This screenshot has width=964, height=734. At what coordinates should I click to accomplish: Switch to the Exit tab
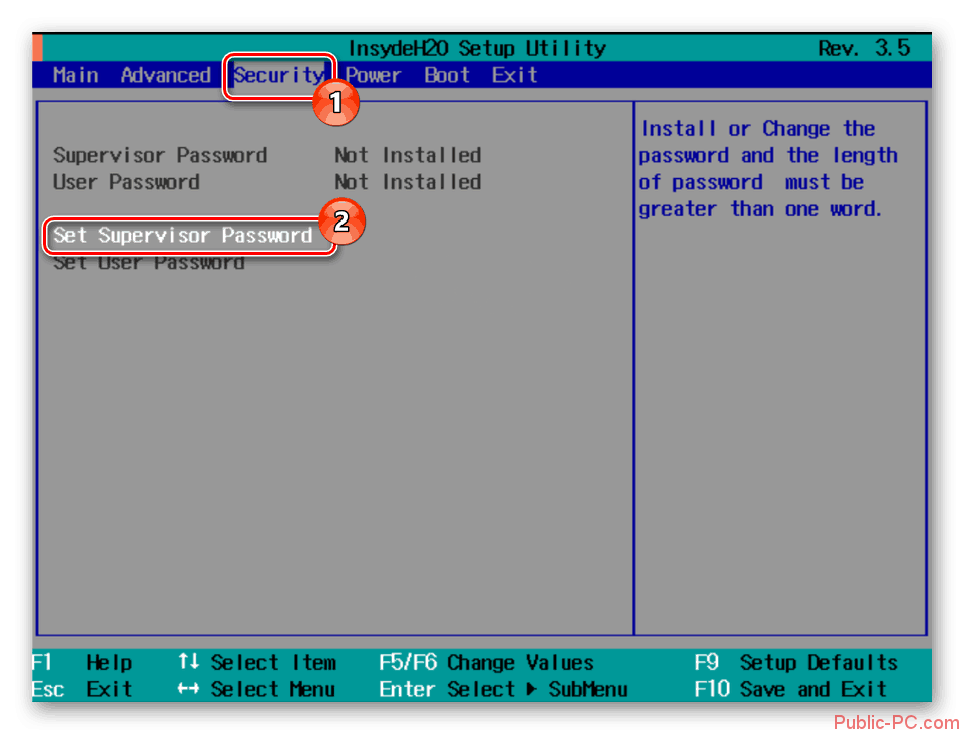[514, 75]
